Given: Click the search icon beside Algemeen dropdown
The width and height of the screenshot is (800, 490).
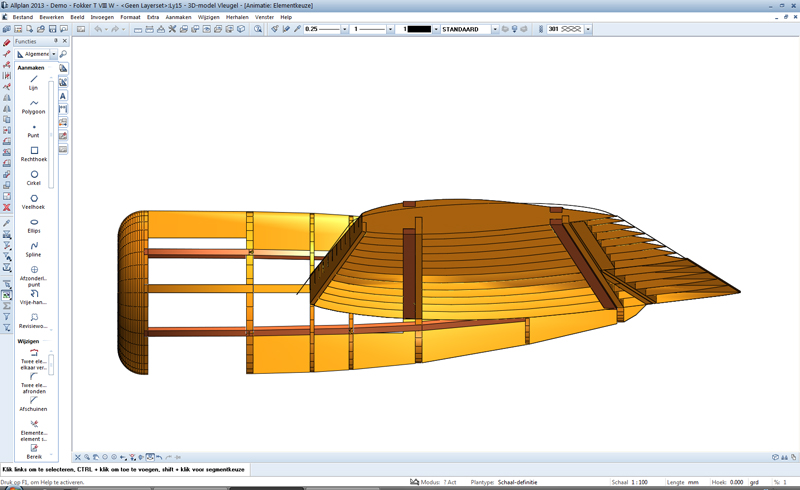Looking at the screenshot, I should pos(63,54).
